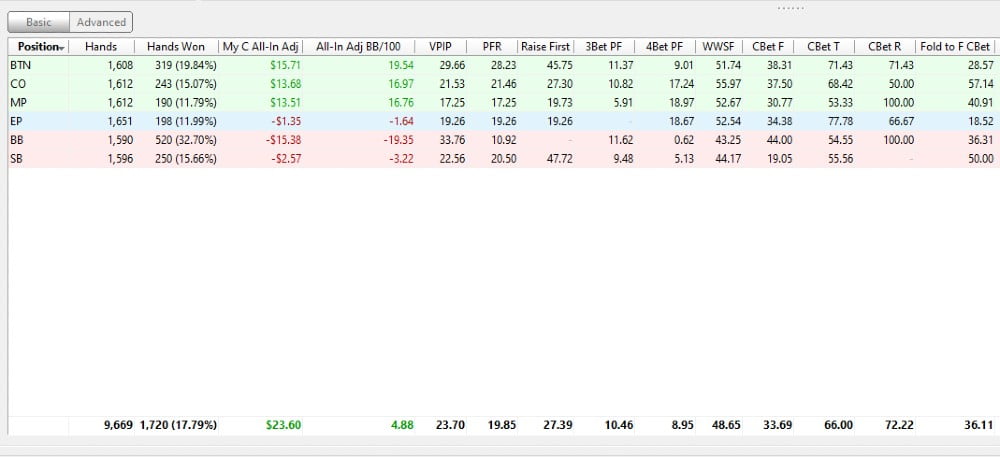
Task: Switch to the Basic tab
Action: click(x=38, y=22)
